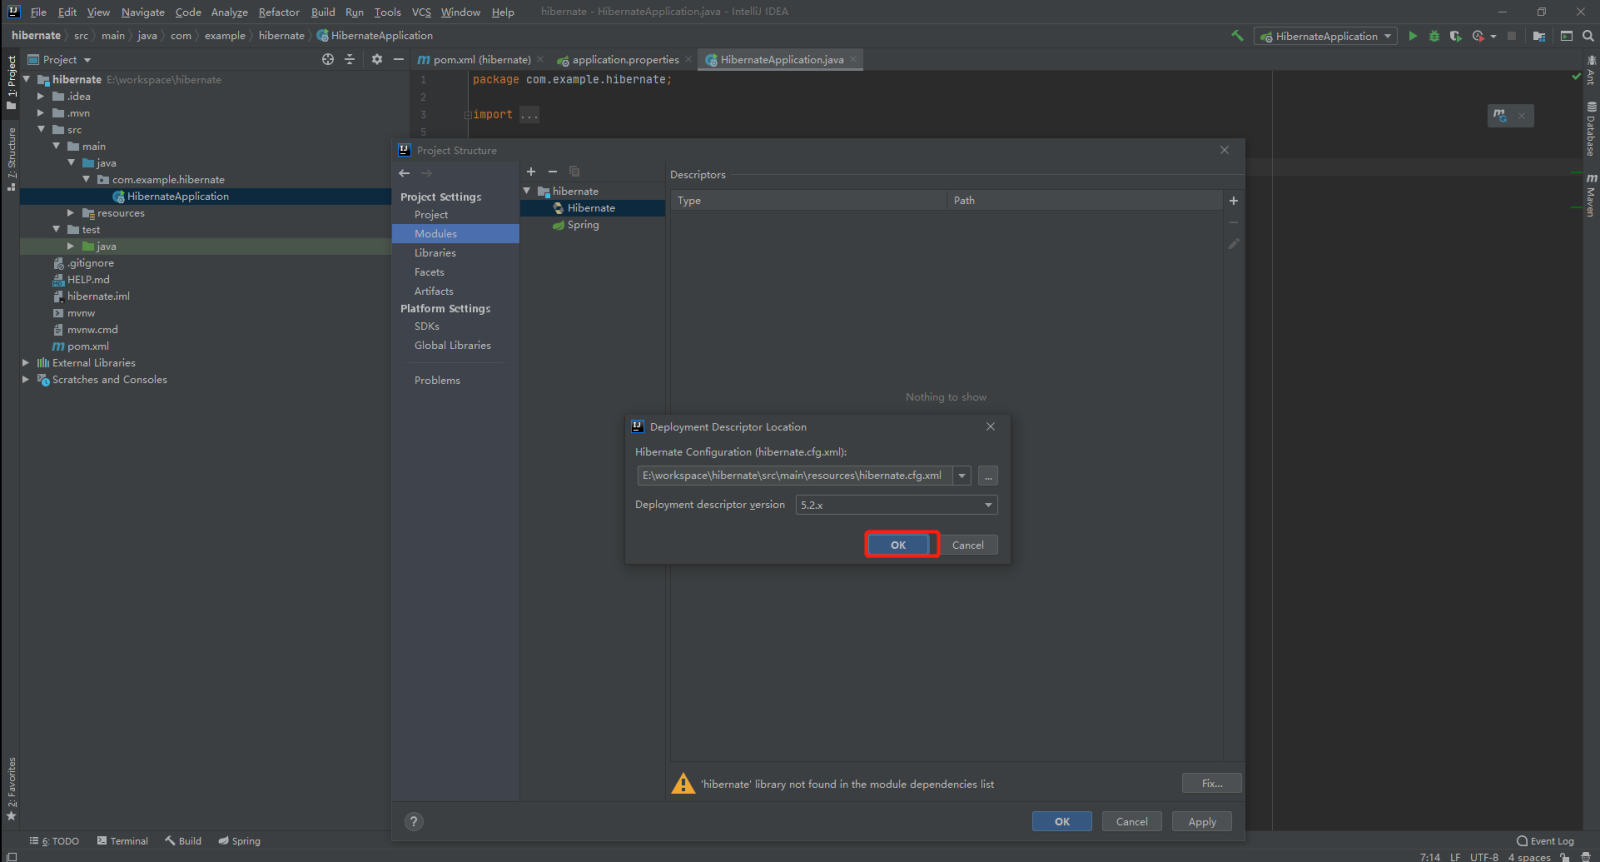1600x862 pixels.
Task: Open the Terminal tool window
Action: click(x=122, y=841)
